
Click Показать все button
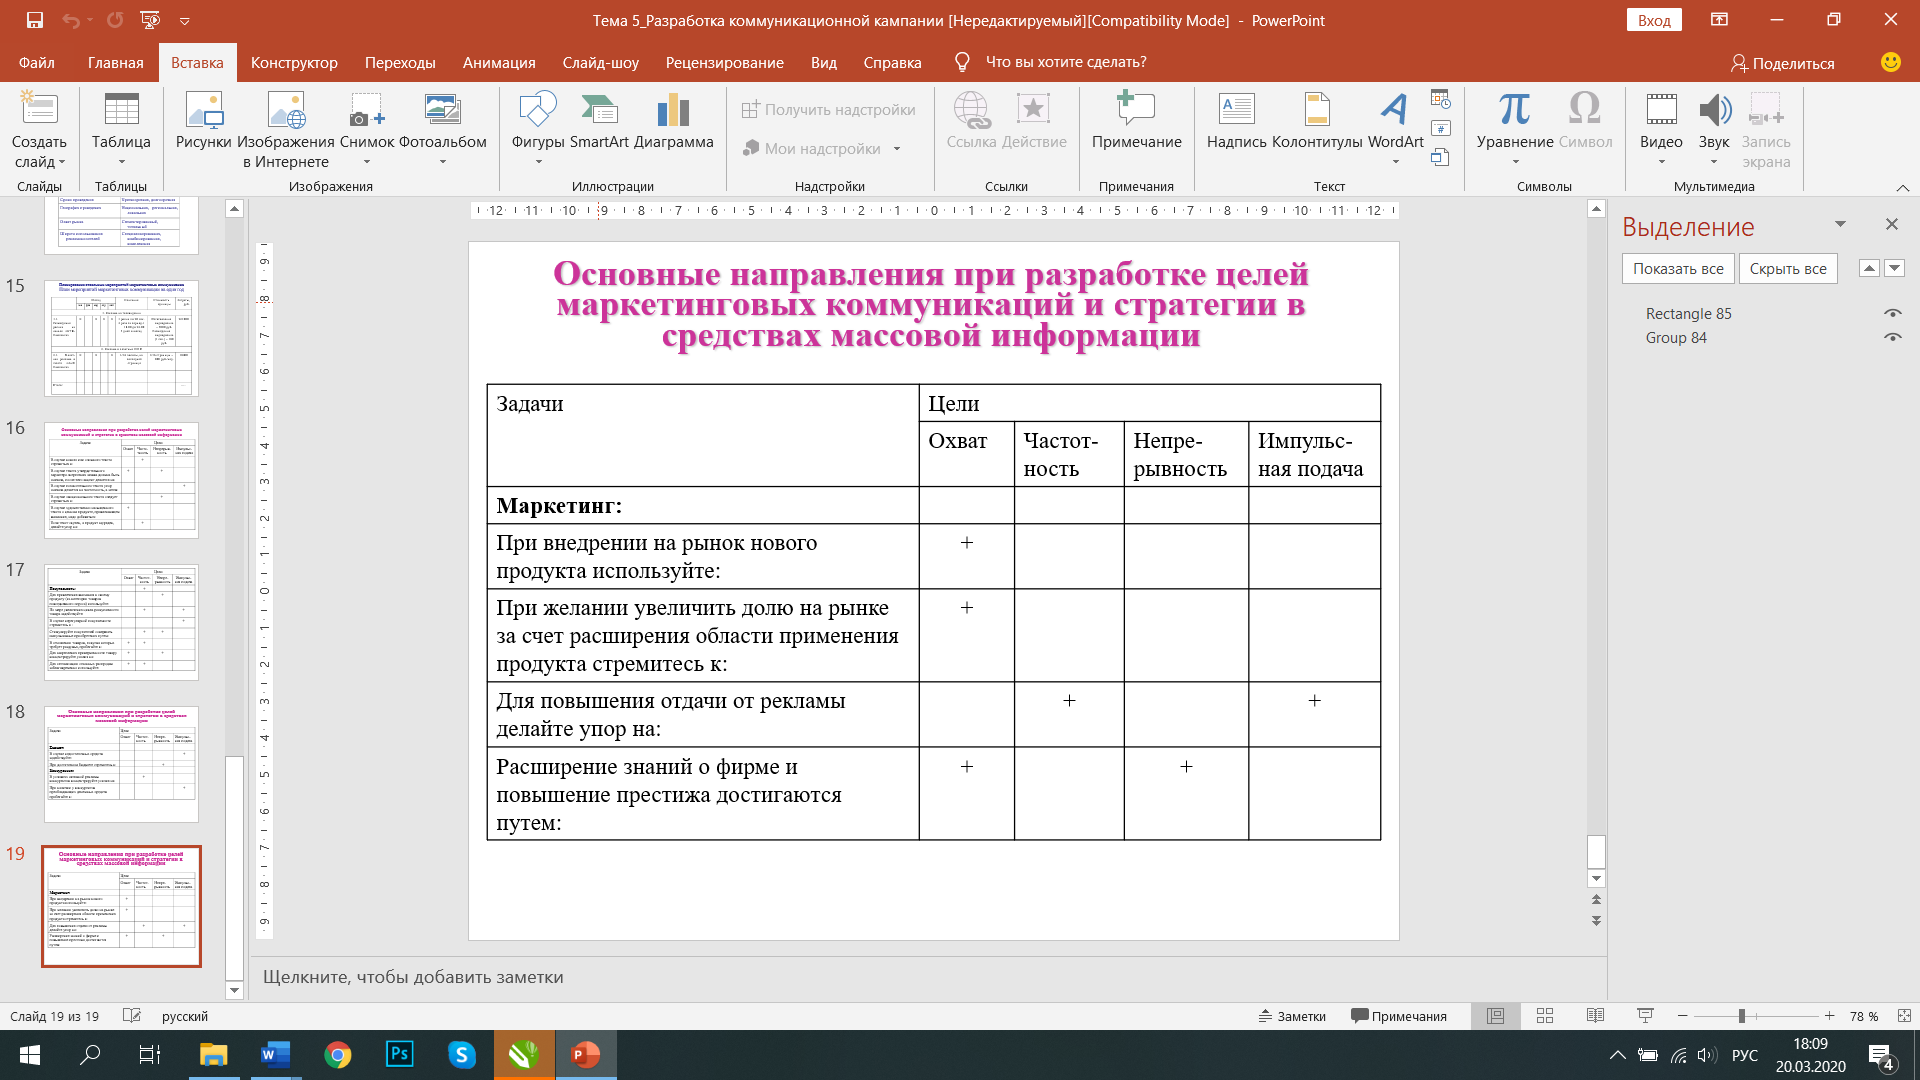pos(1678,268)
